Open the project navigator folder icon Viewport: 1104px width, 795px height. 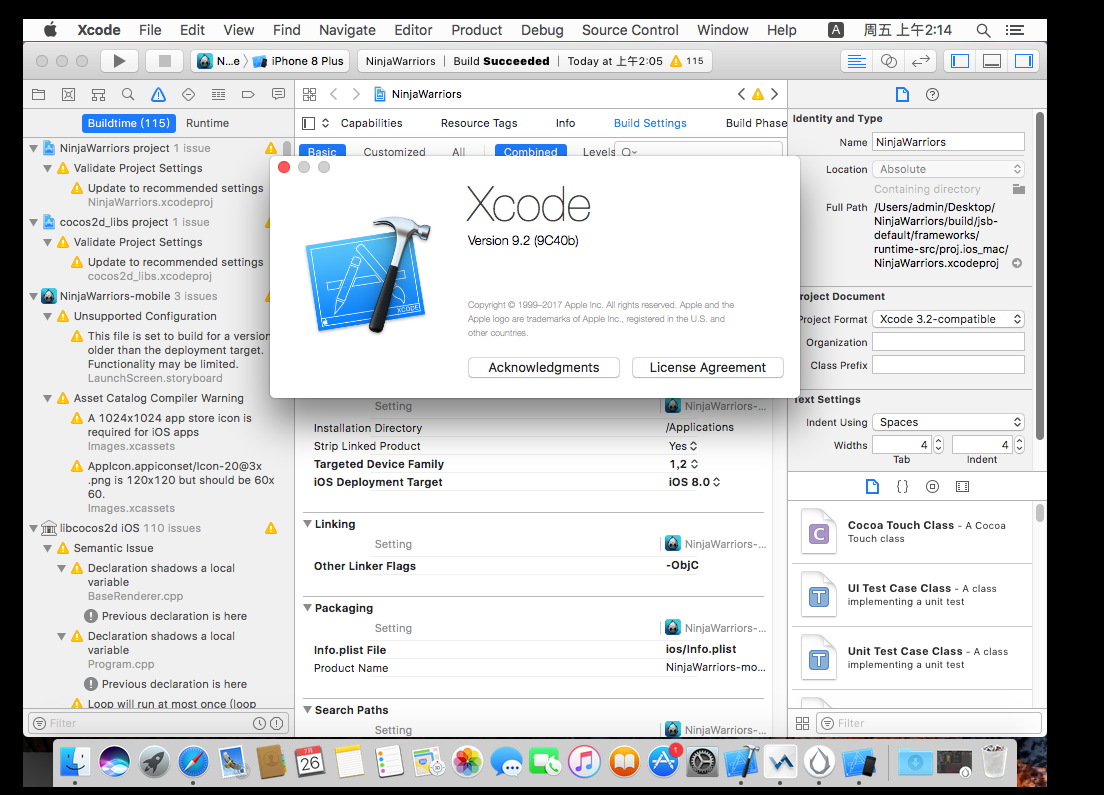(x=39, y=94)
